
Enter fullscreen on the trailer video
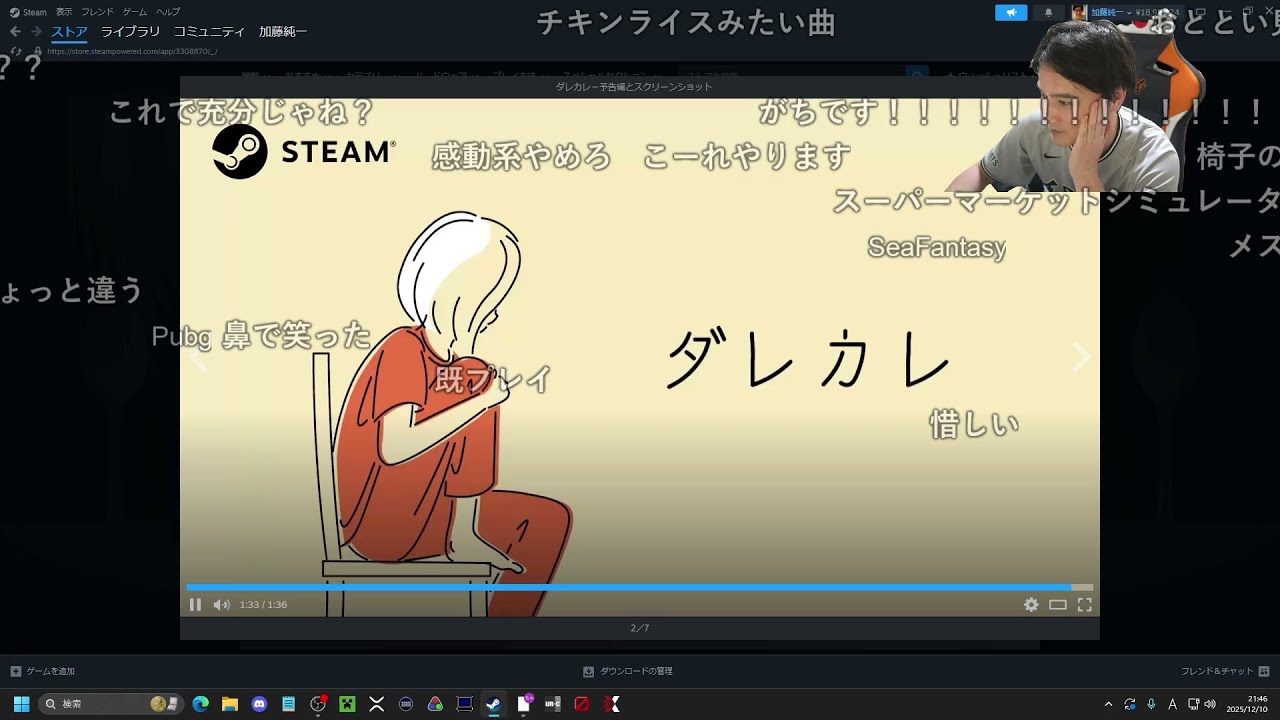pos(1084,605)
